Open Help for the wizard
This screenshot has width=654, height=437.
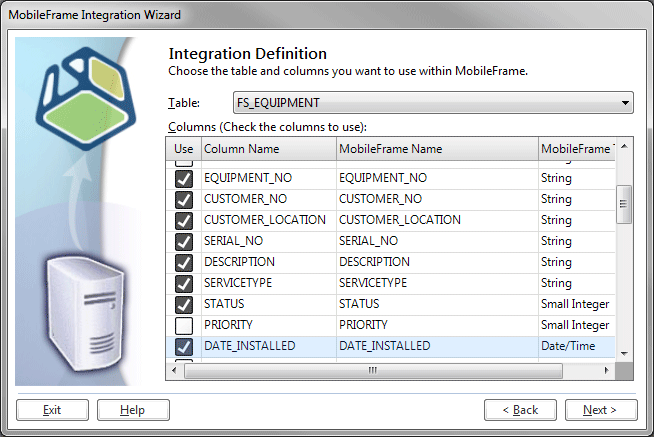click(133, 410)
